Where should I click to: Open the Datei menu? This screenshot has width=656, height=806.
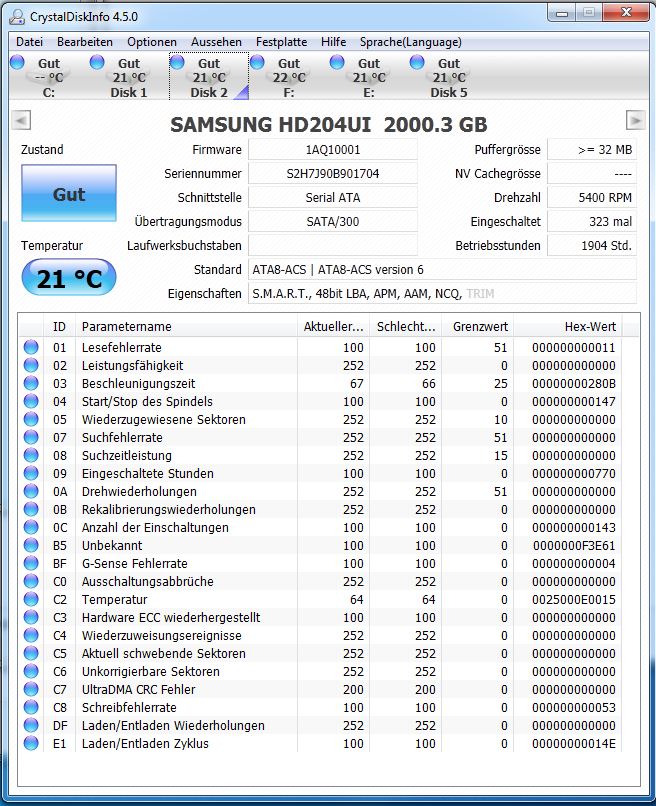[29, 42]
